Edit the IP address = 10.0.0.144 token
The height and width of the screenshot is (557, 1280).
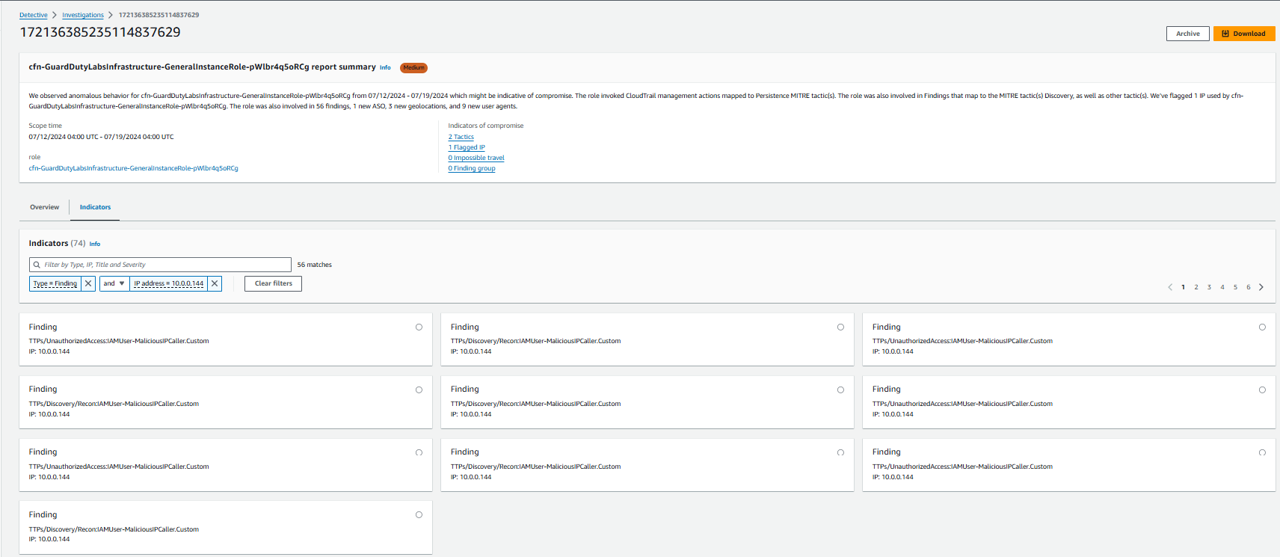(169, 284)
